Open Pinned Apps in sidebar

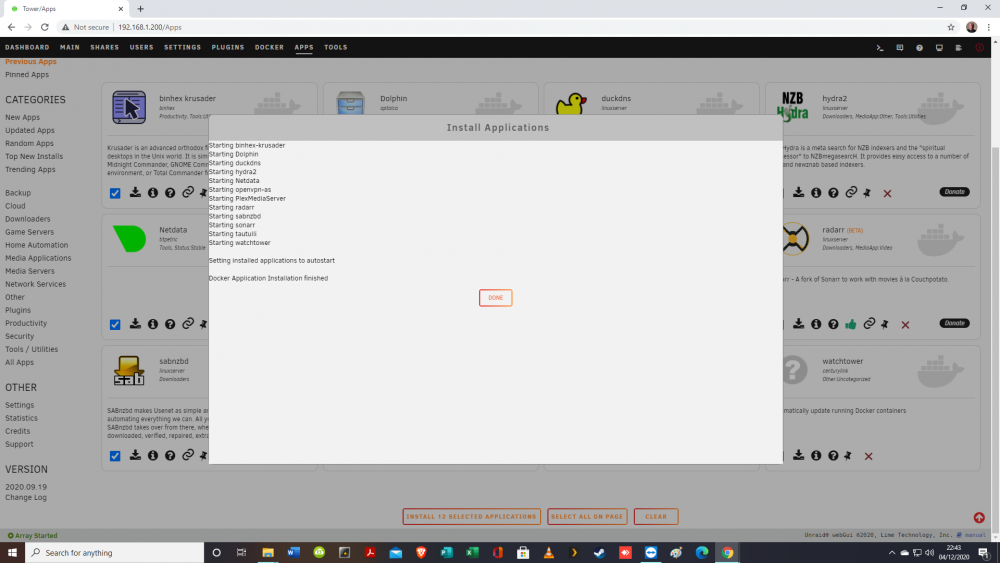pyautogui.click(x=27, y=75)
